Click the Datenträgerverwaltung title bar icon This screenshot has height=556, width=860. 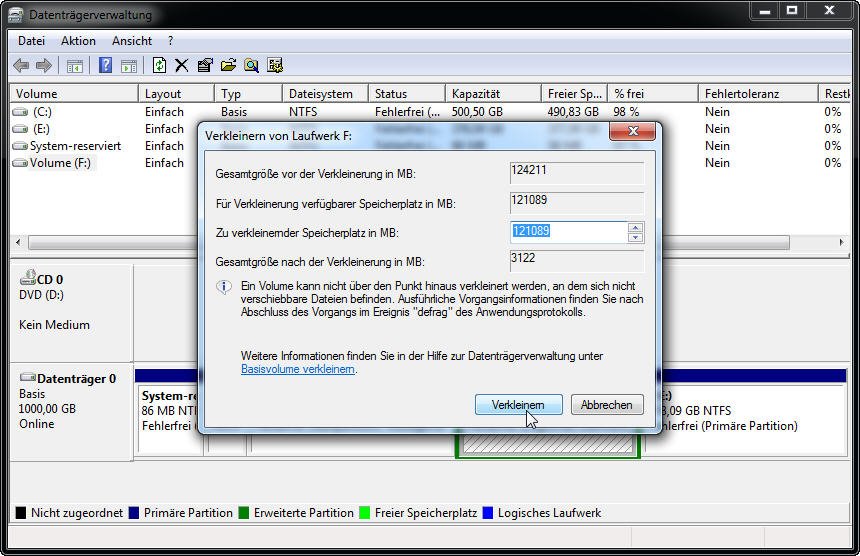click(x=15, y=15)
